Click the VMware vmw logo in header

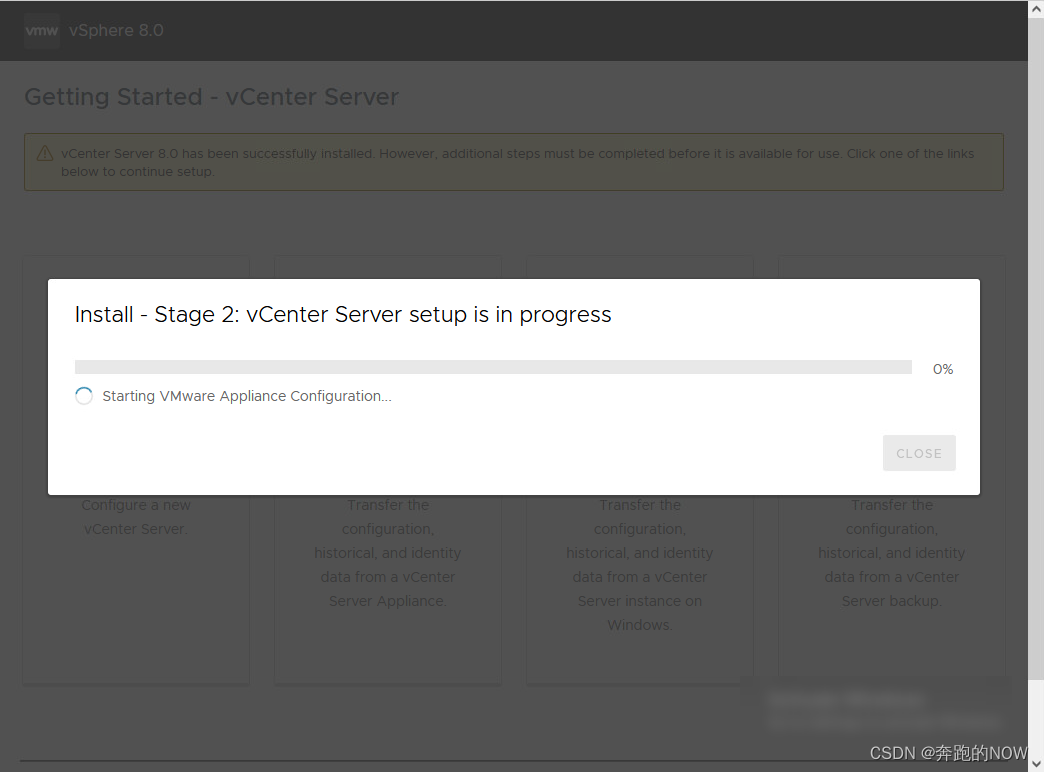41,31
